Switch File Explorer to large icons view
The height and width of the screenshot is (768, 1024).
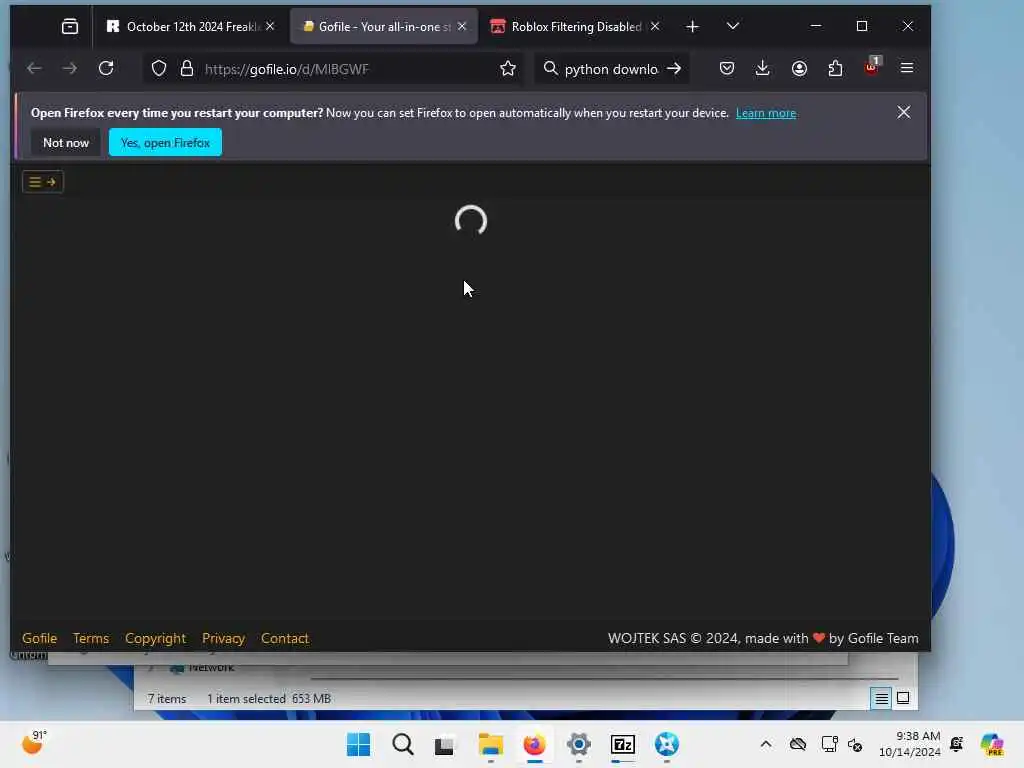903,698
